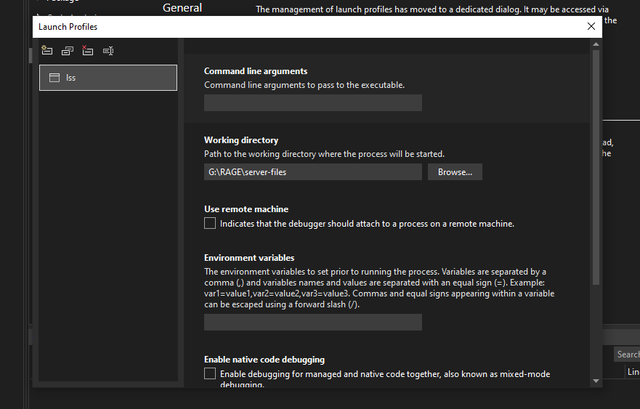Rename the selected launch profile
Viewport: 640px width, 409px height.
[x=108, y=51]
